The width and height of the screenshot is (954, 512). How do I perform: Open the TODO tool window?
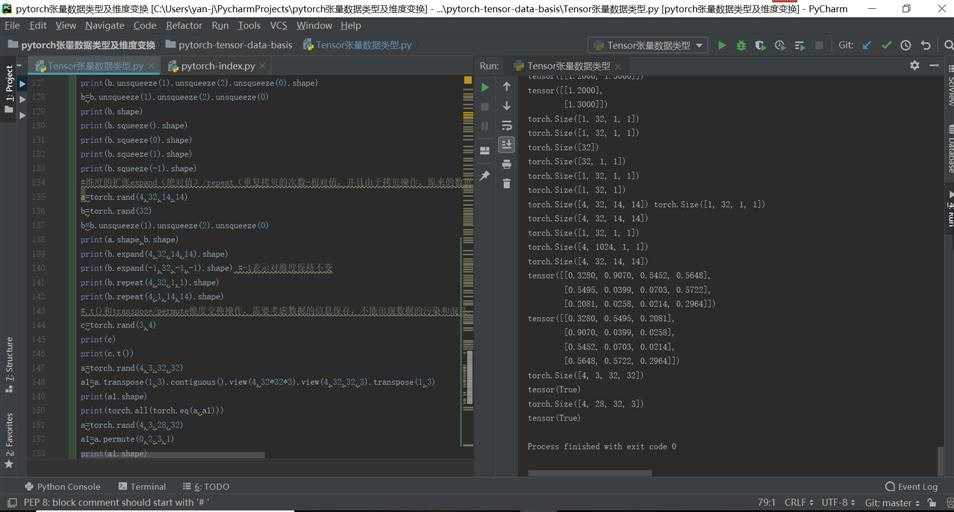pos(206,486)
